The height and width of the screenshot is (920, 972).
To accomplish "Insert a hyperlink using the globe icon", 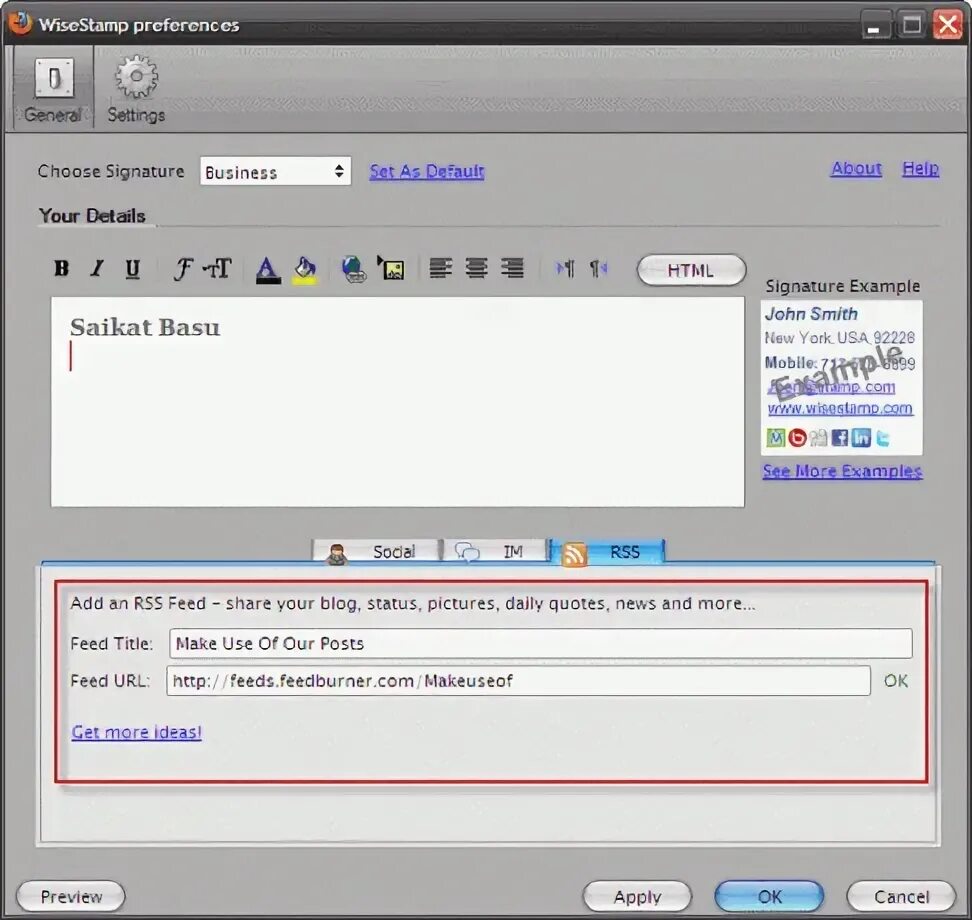I will pos(353,269).
